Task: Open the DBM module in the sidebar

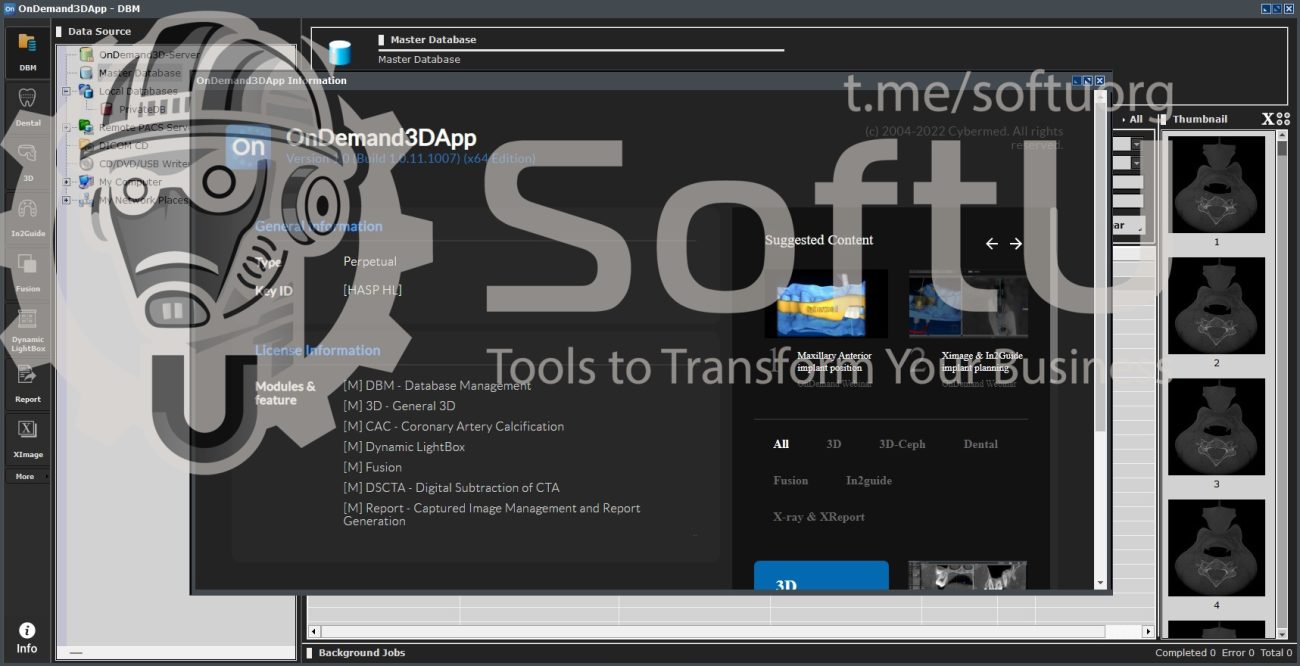Action: click(x=27, y=52)
